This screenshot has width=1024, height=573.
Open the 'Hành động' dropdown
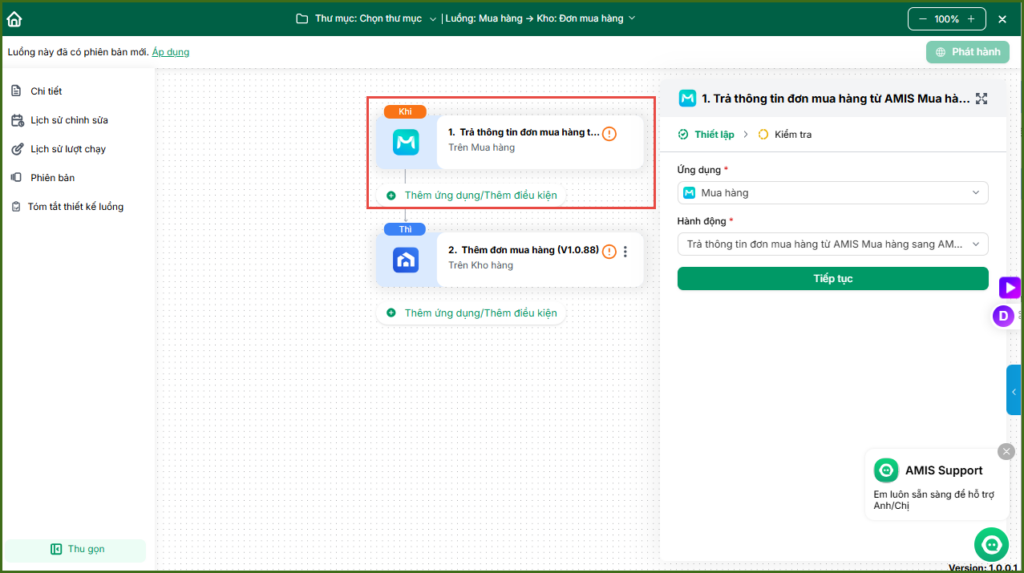coord(833,244)
